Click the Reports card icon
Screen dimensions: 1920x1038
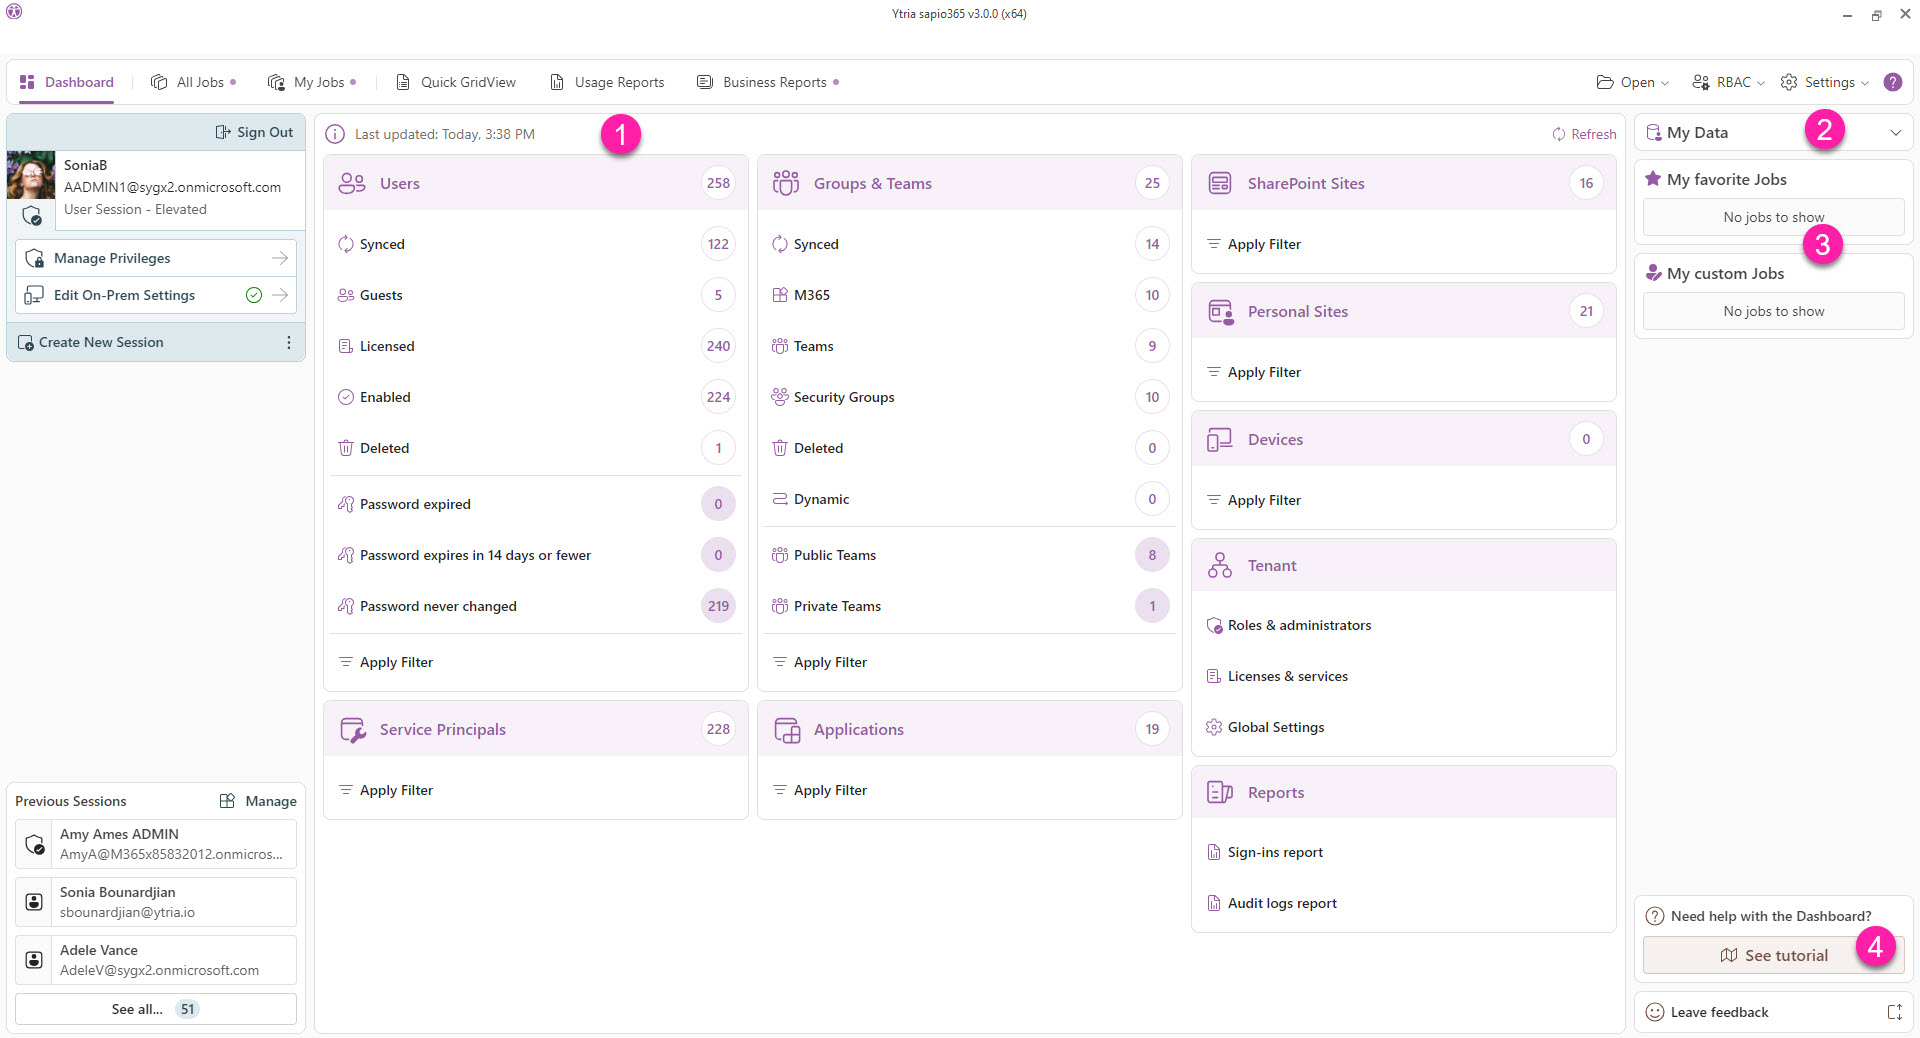coord(1220,792)
